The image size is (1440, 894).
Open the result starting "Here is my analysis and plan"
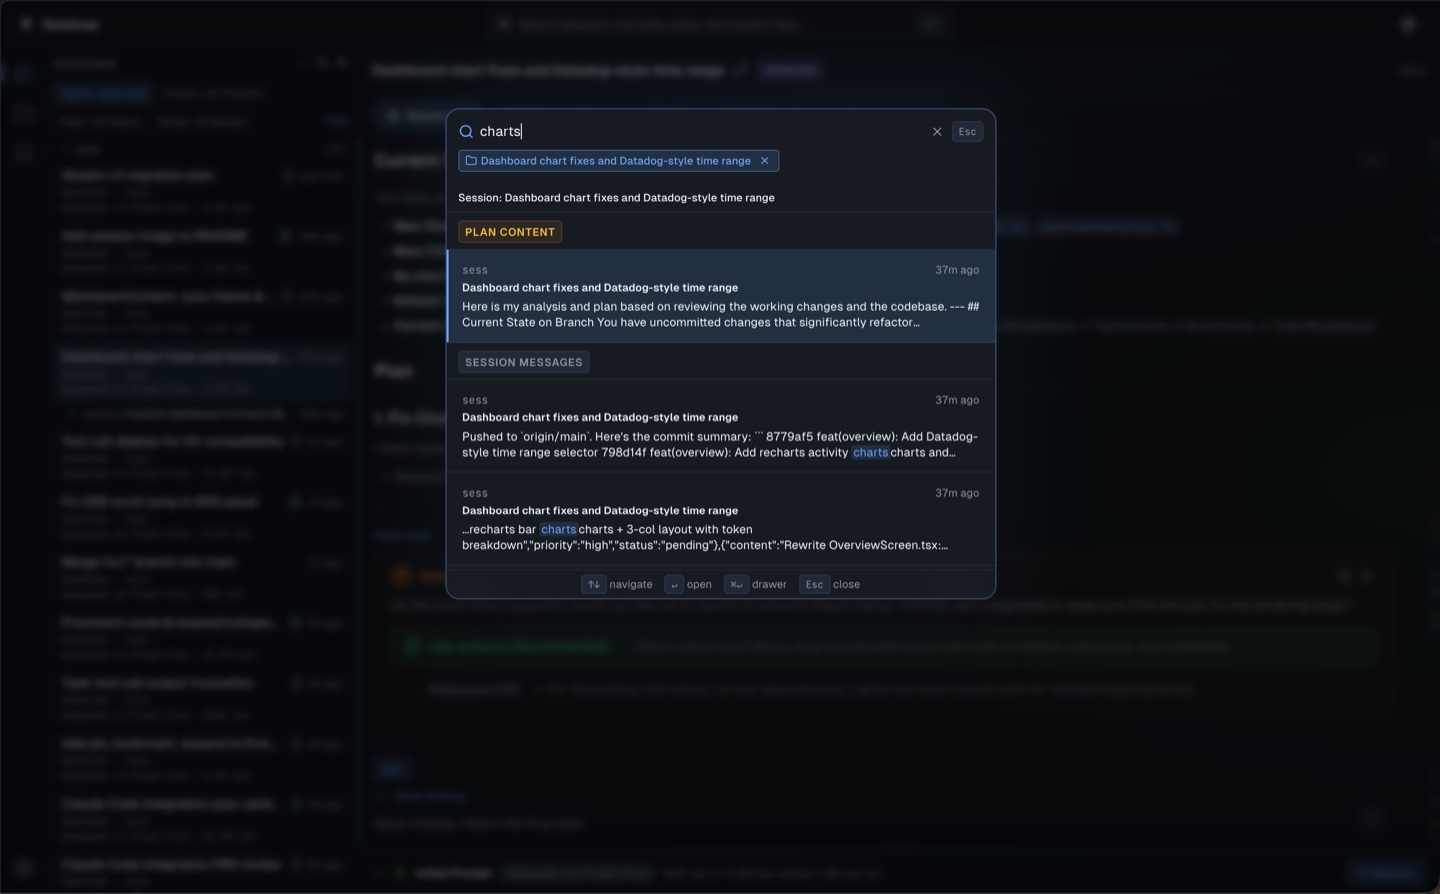[721, 296]
